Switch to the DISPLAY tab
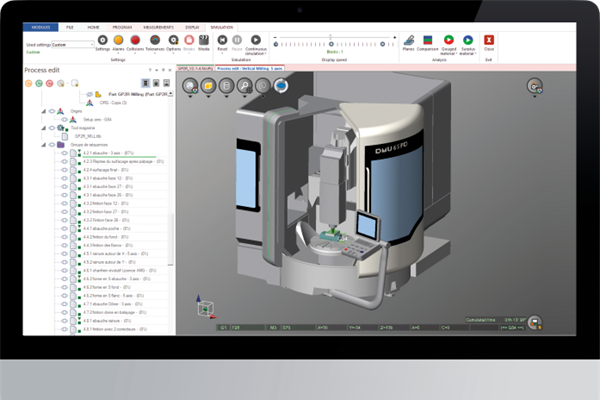 point(192,27)
